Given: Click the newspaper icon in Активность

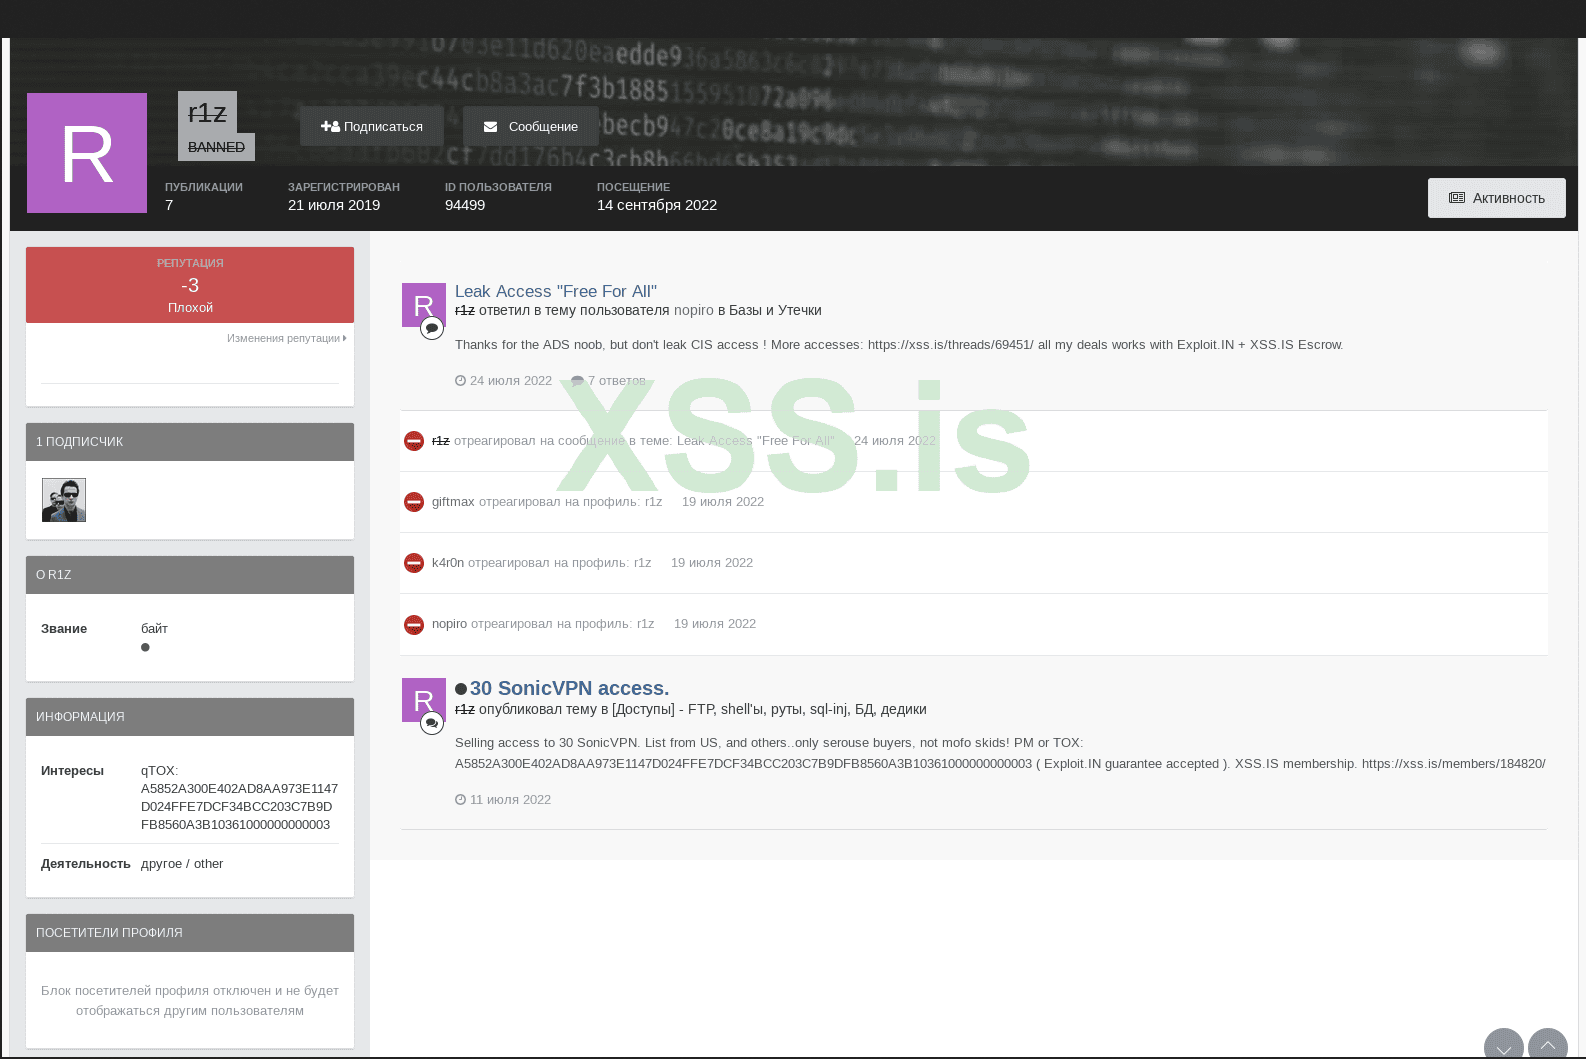Looking at the screenshot, I should [1457, 198].
